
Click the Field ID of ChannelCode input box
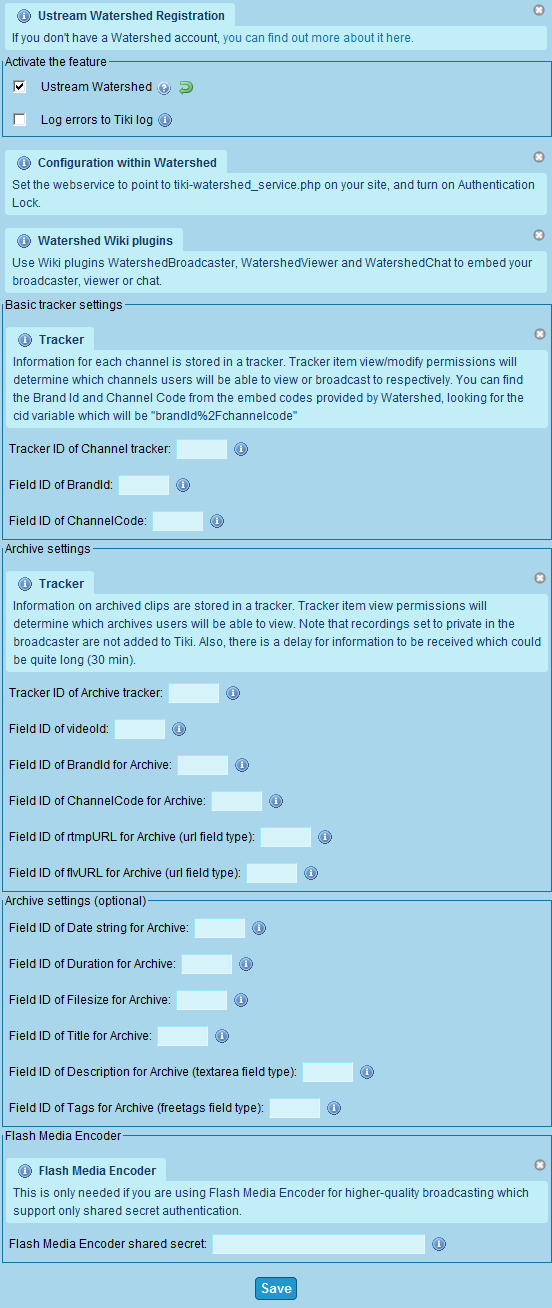pyautogui.click(x=178, y=521)
